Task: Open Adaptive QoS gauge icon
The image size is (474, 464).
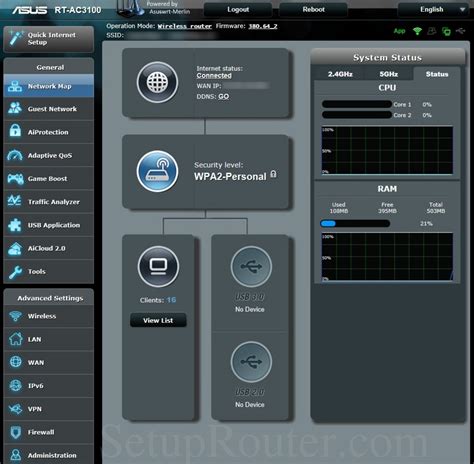Action: click(x=15, y=155)
